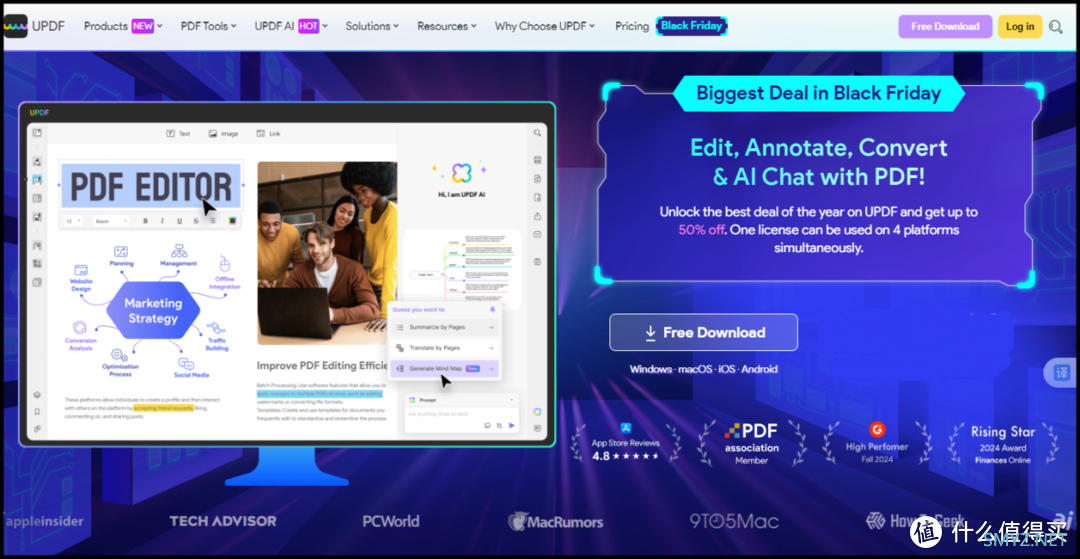The width and height of the screenshot is (1080, 559).
Task: Click the Rising Star 2024 Award badge
Action: (1003, 443)
